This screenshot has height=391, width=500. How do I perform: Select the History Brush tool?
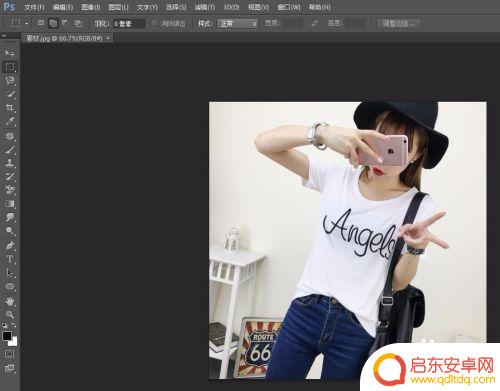tap(10, 177)
